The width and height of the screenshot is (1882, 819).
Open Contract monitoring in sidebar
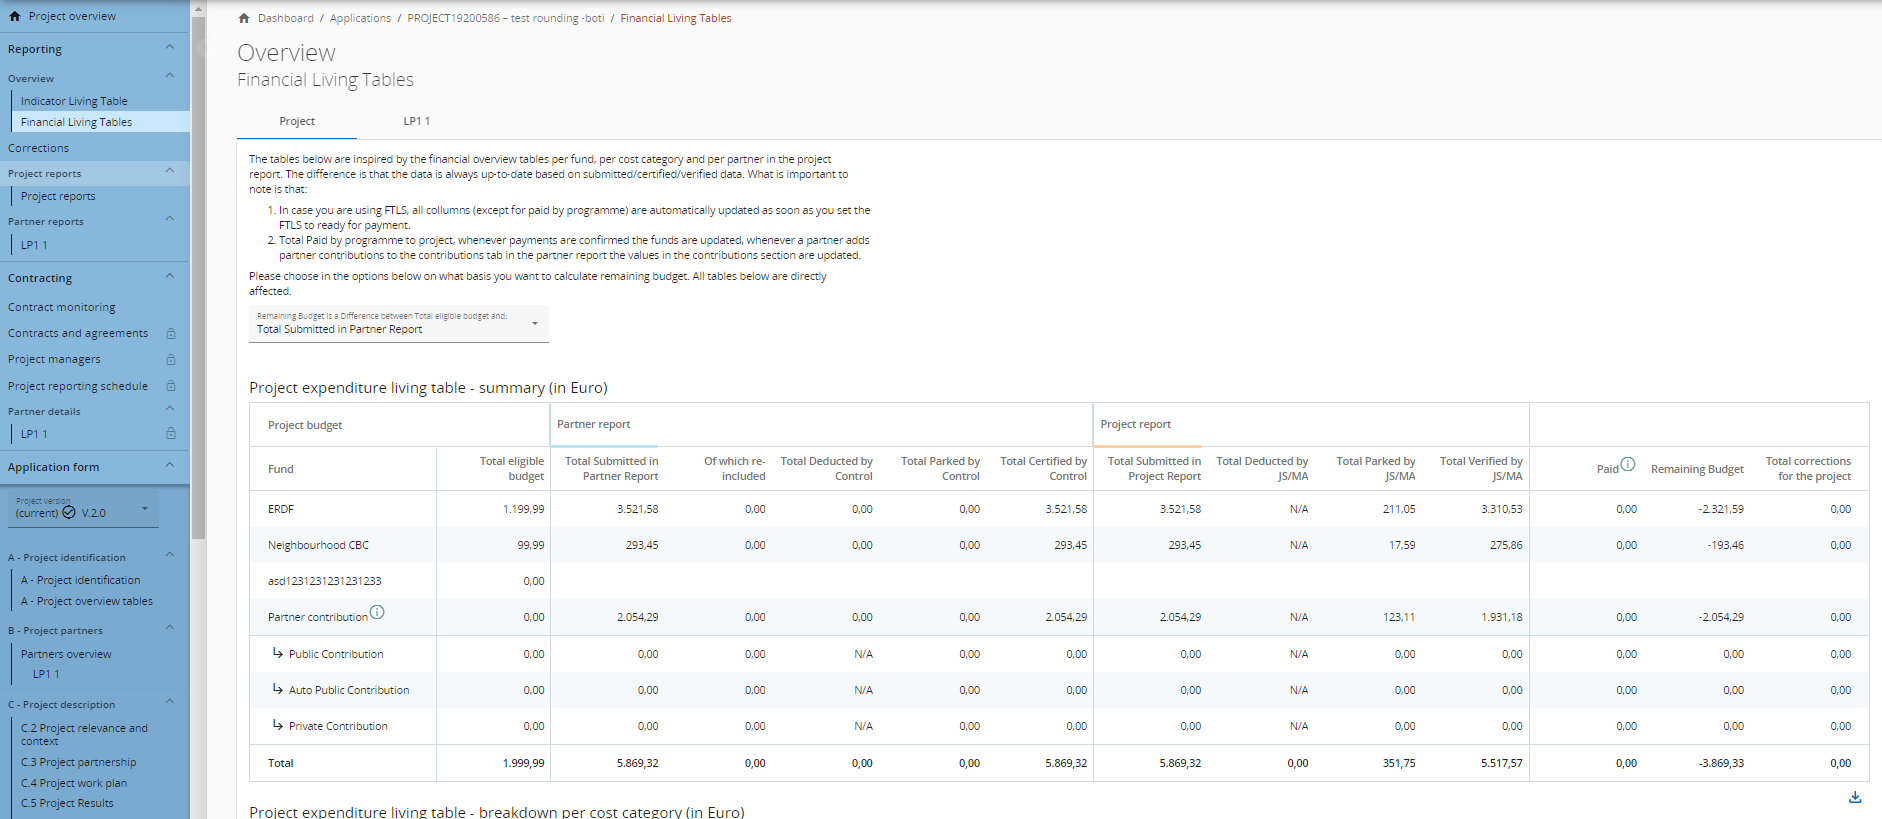pyautogui.click(x=62, y=307)
